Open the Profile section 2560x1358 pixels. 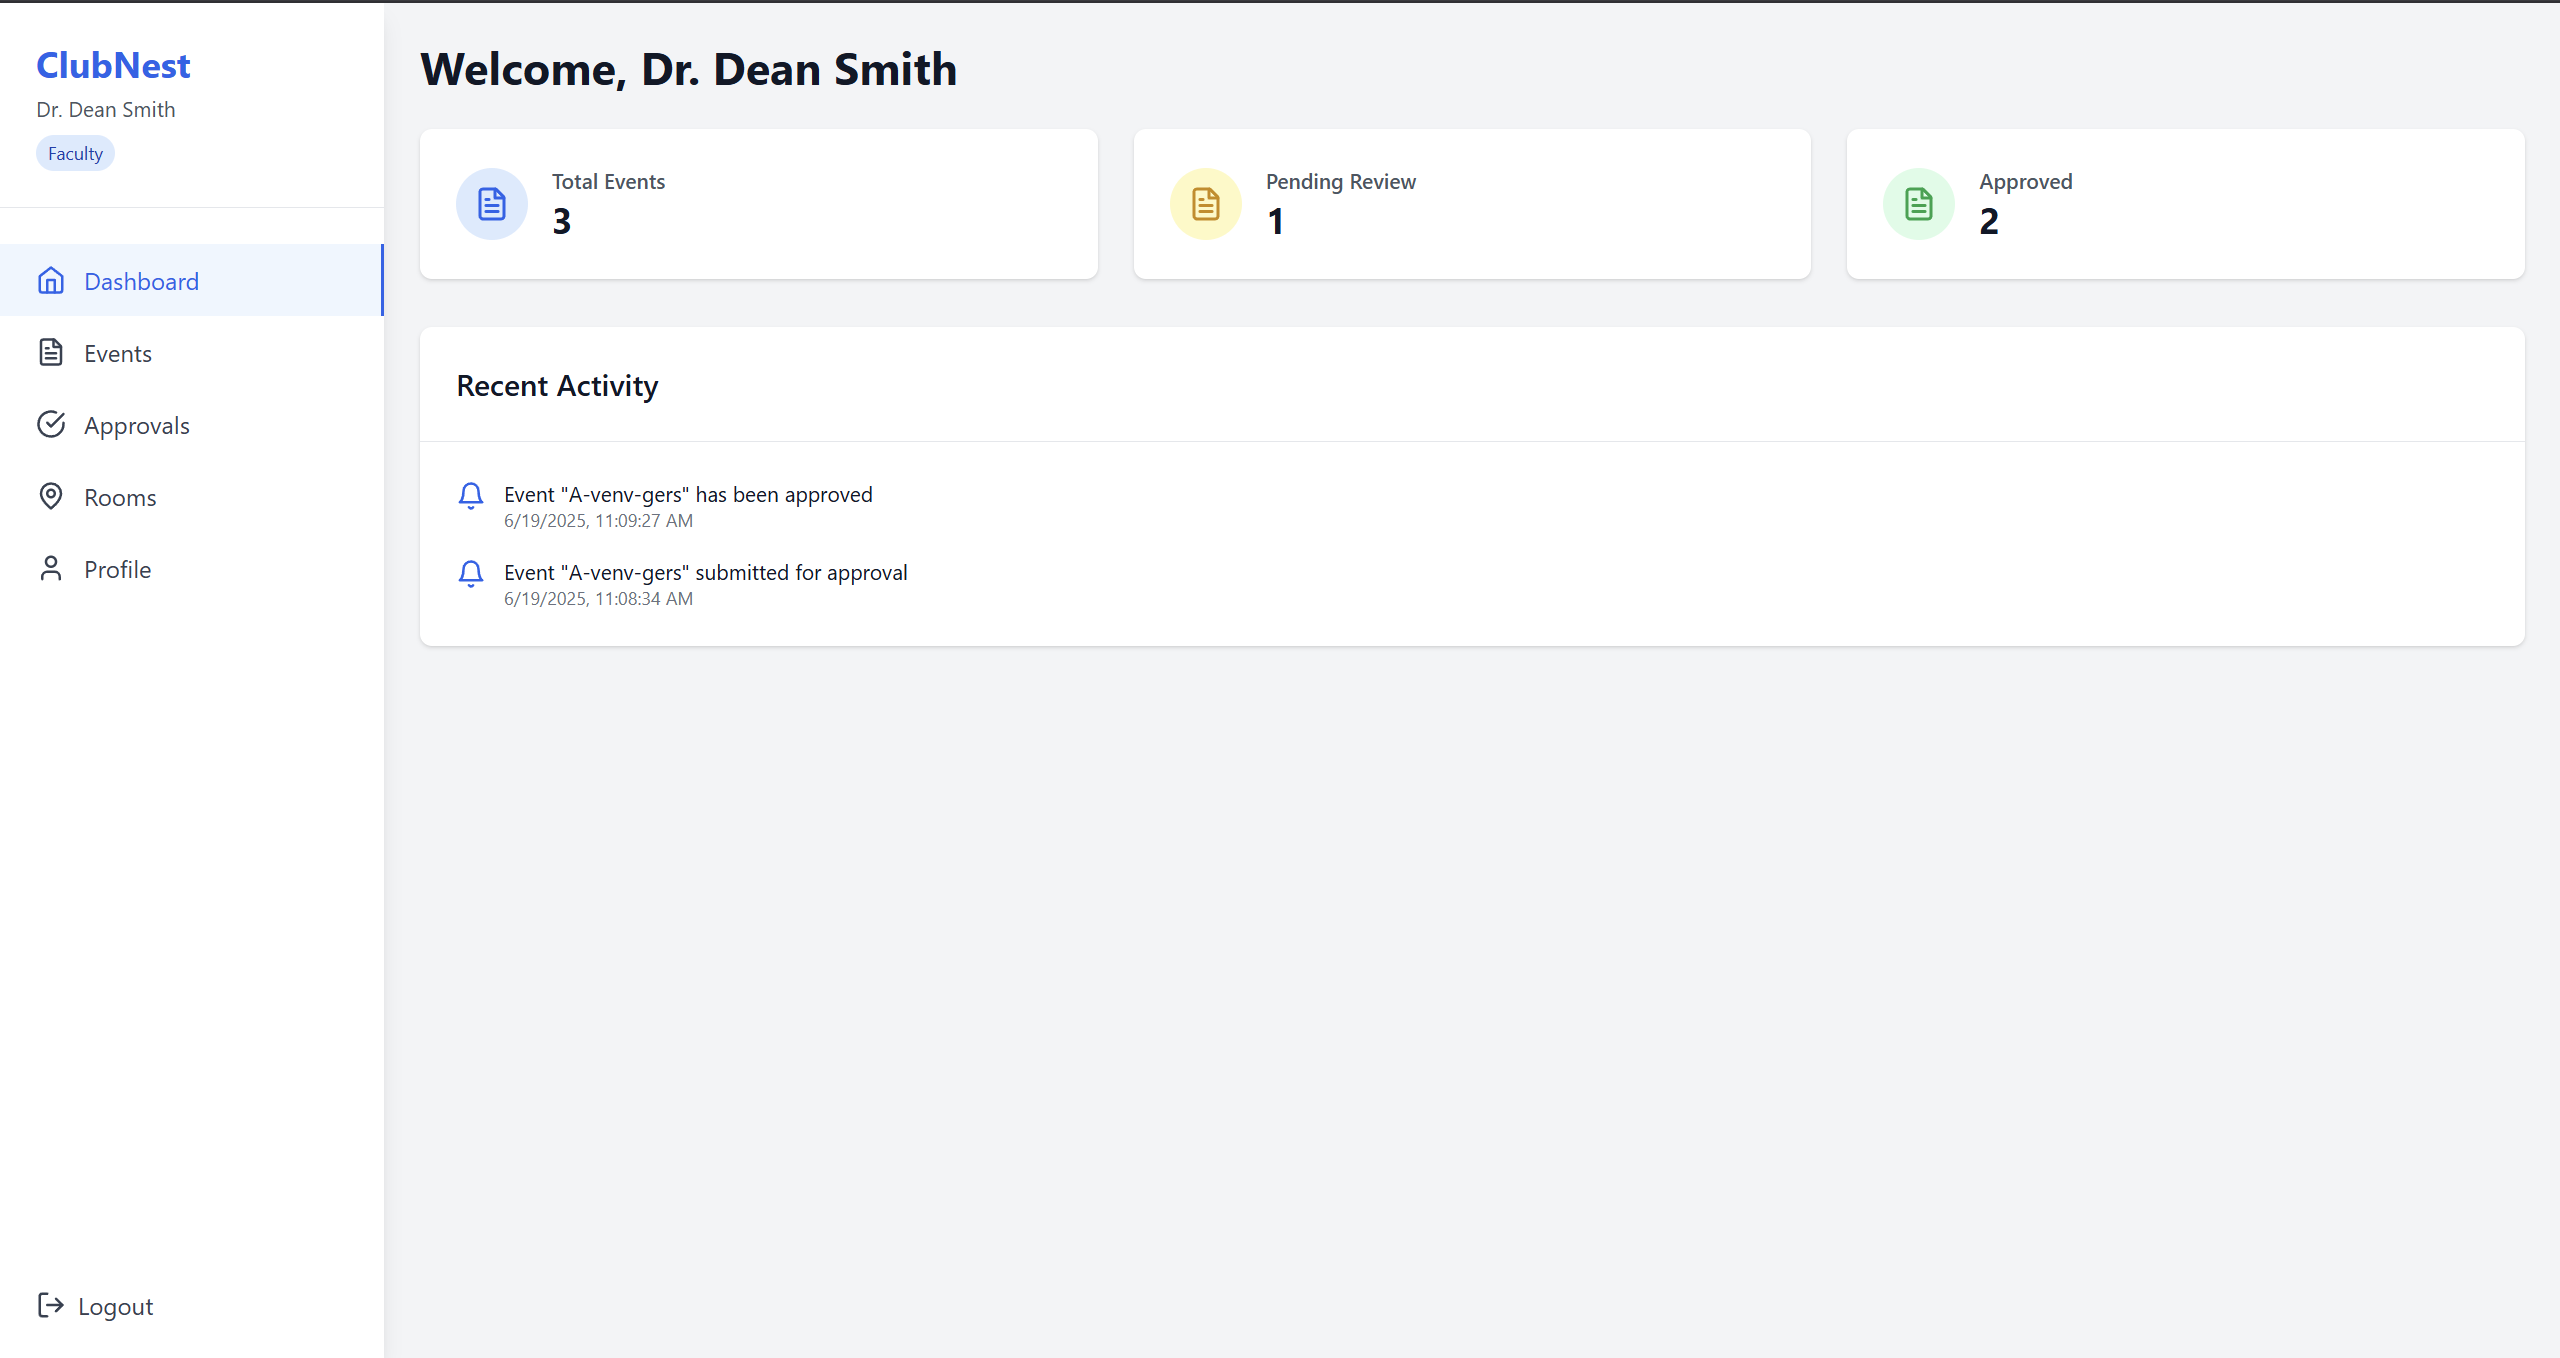pyautogui.click(x=118, y=570)
